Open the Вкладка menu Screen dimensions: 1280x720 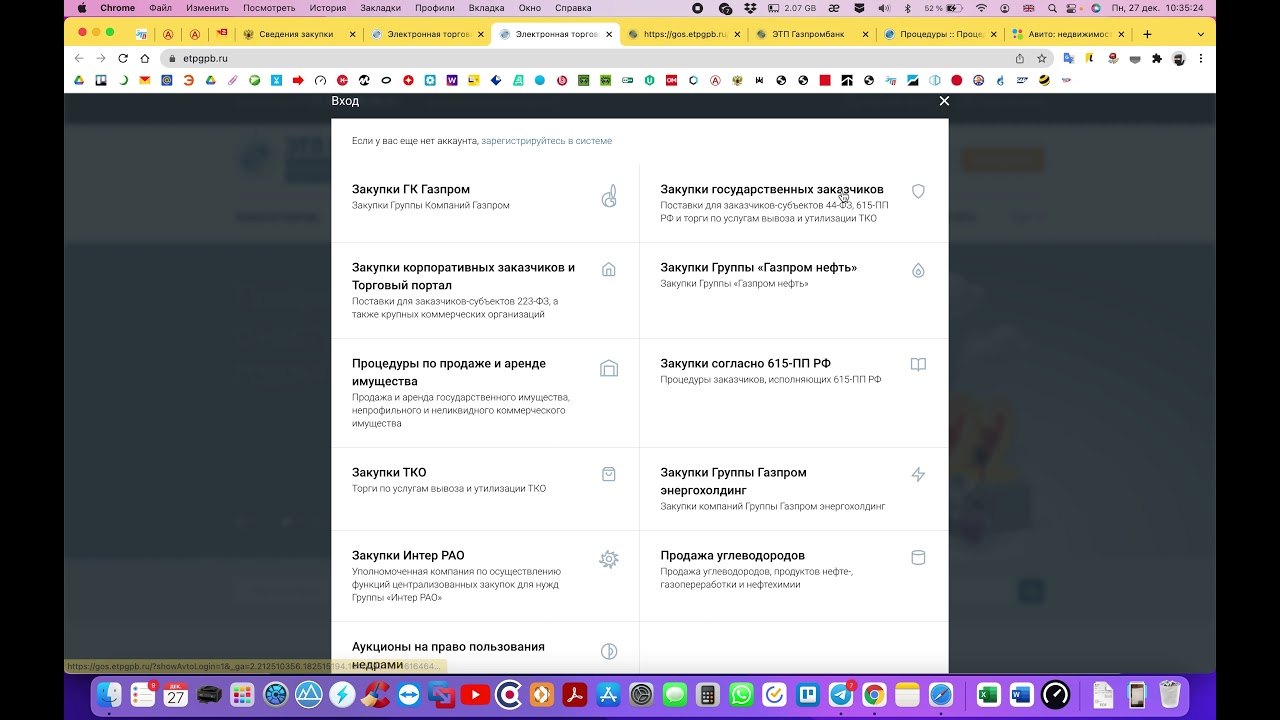point(486,8)
